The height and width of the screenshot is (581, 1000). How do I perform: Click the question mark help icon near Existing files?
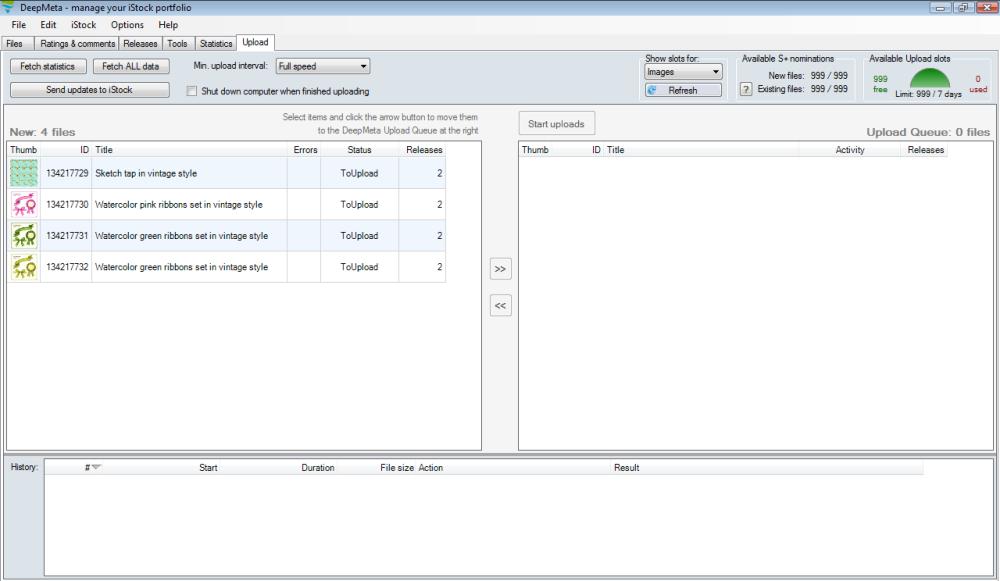(746, 89)
